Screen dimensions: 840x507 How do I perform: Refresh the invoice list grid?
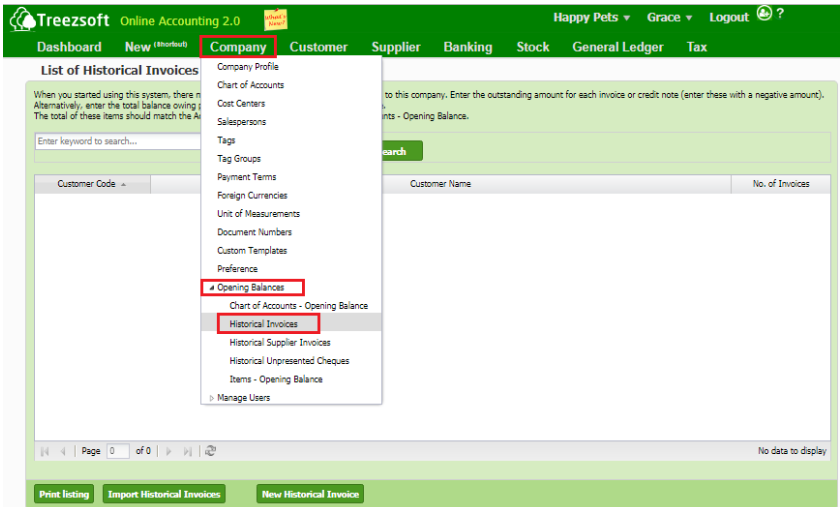(x=211, y=451)
